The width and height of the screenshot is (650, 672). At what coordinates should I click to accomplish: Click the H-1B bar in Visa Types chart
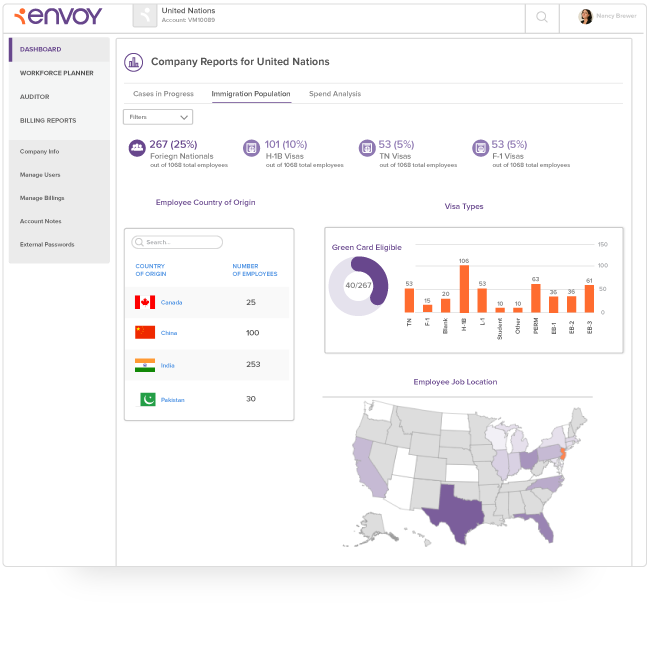[x=464, y=289]
